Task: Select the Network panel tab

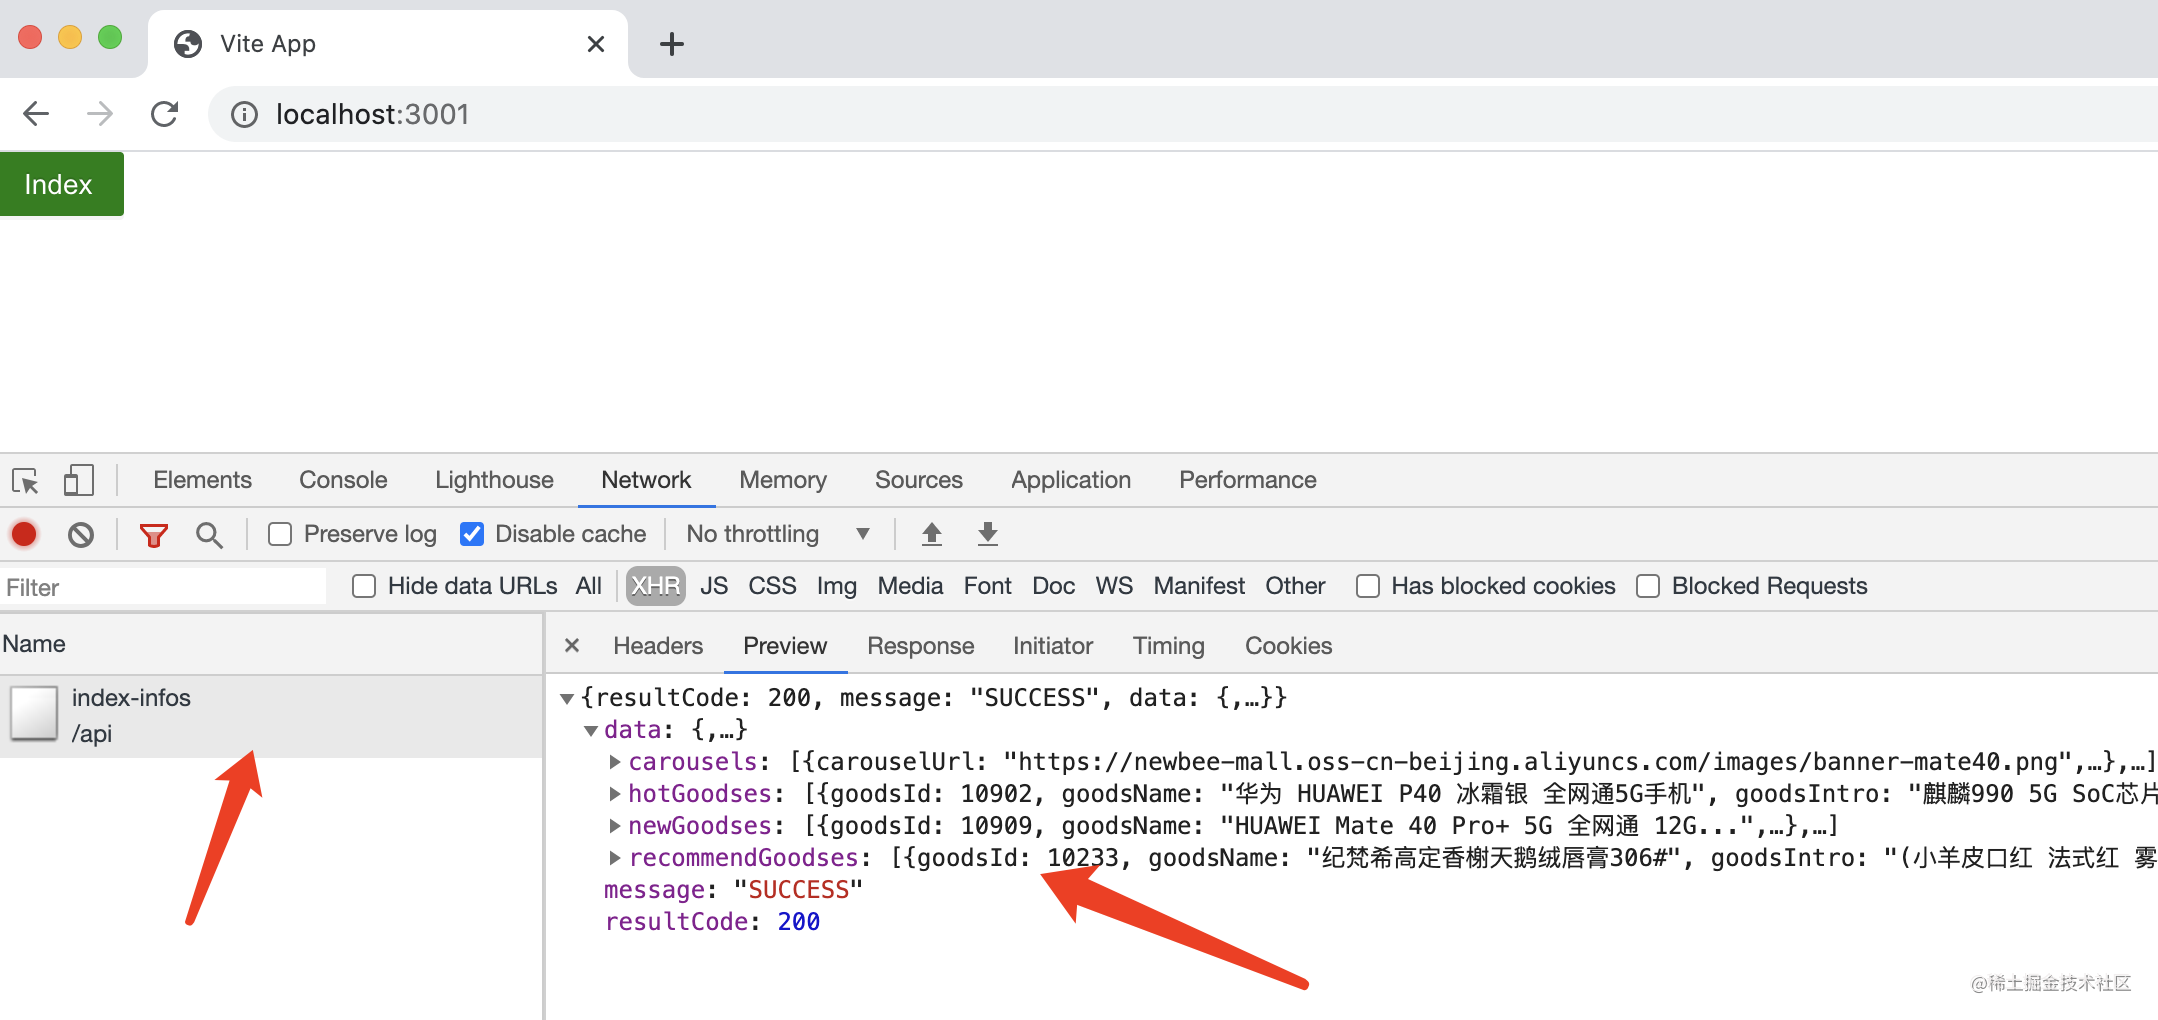Action: 646,480
